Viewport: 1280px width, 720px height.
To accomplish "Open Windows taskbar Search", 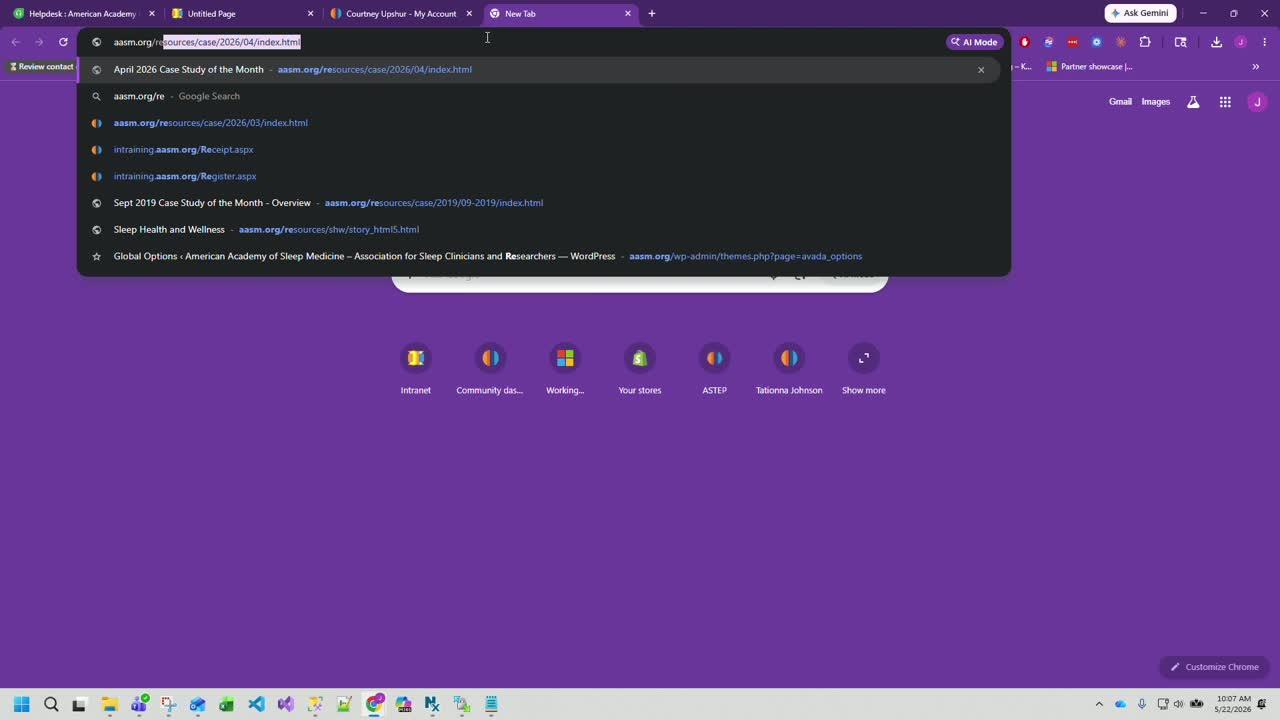I will (x=51, y=704).
